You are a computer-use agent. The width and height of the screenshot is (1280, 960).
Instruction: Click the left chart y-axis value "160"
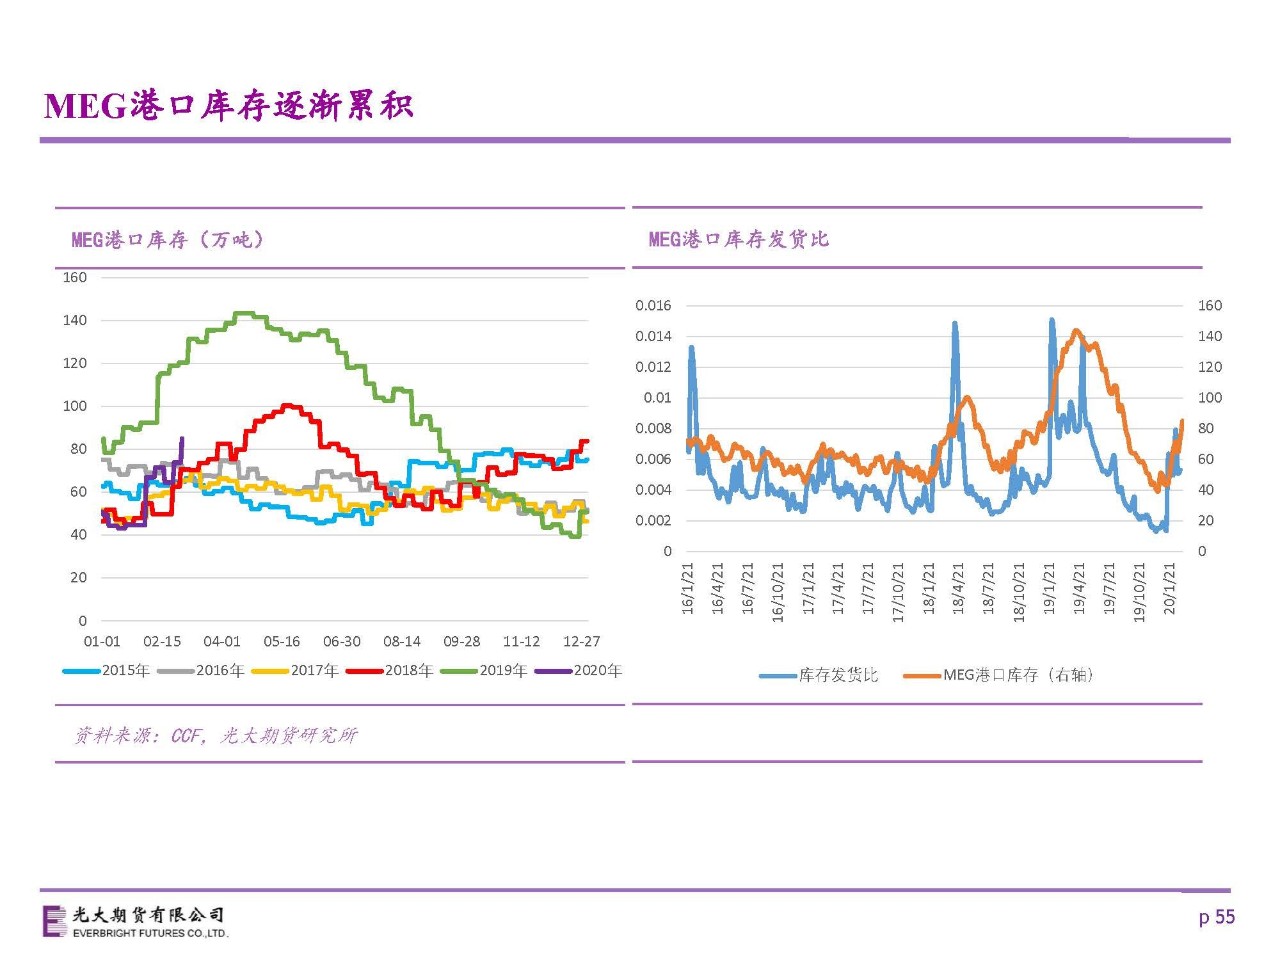pos(75,277)
